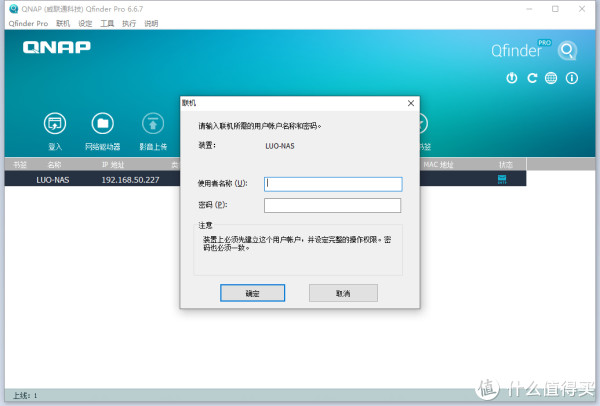Close the 联机 login dialog
Image resolution: width=600 pixels, height=406 pixels.
click(x=410, y=102)
